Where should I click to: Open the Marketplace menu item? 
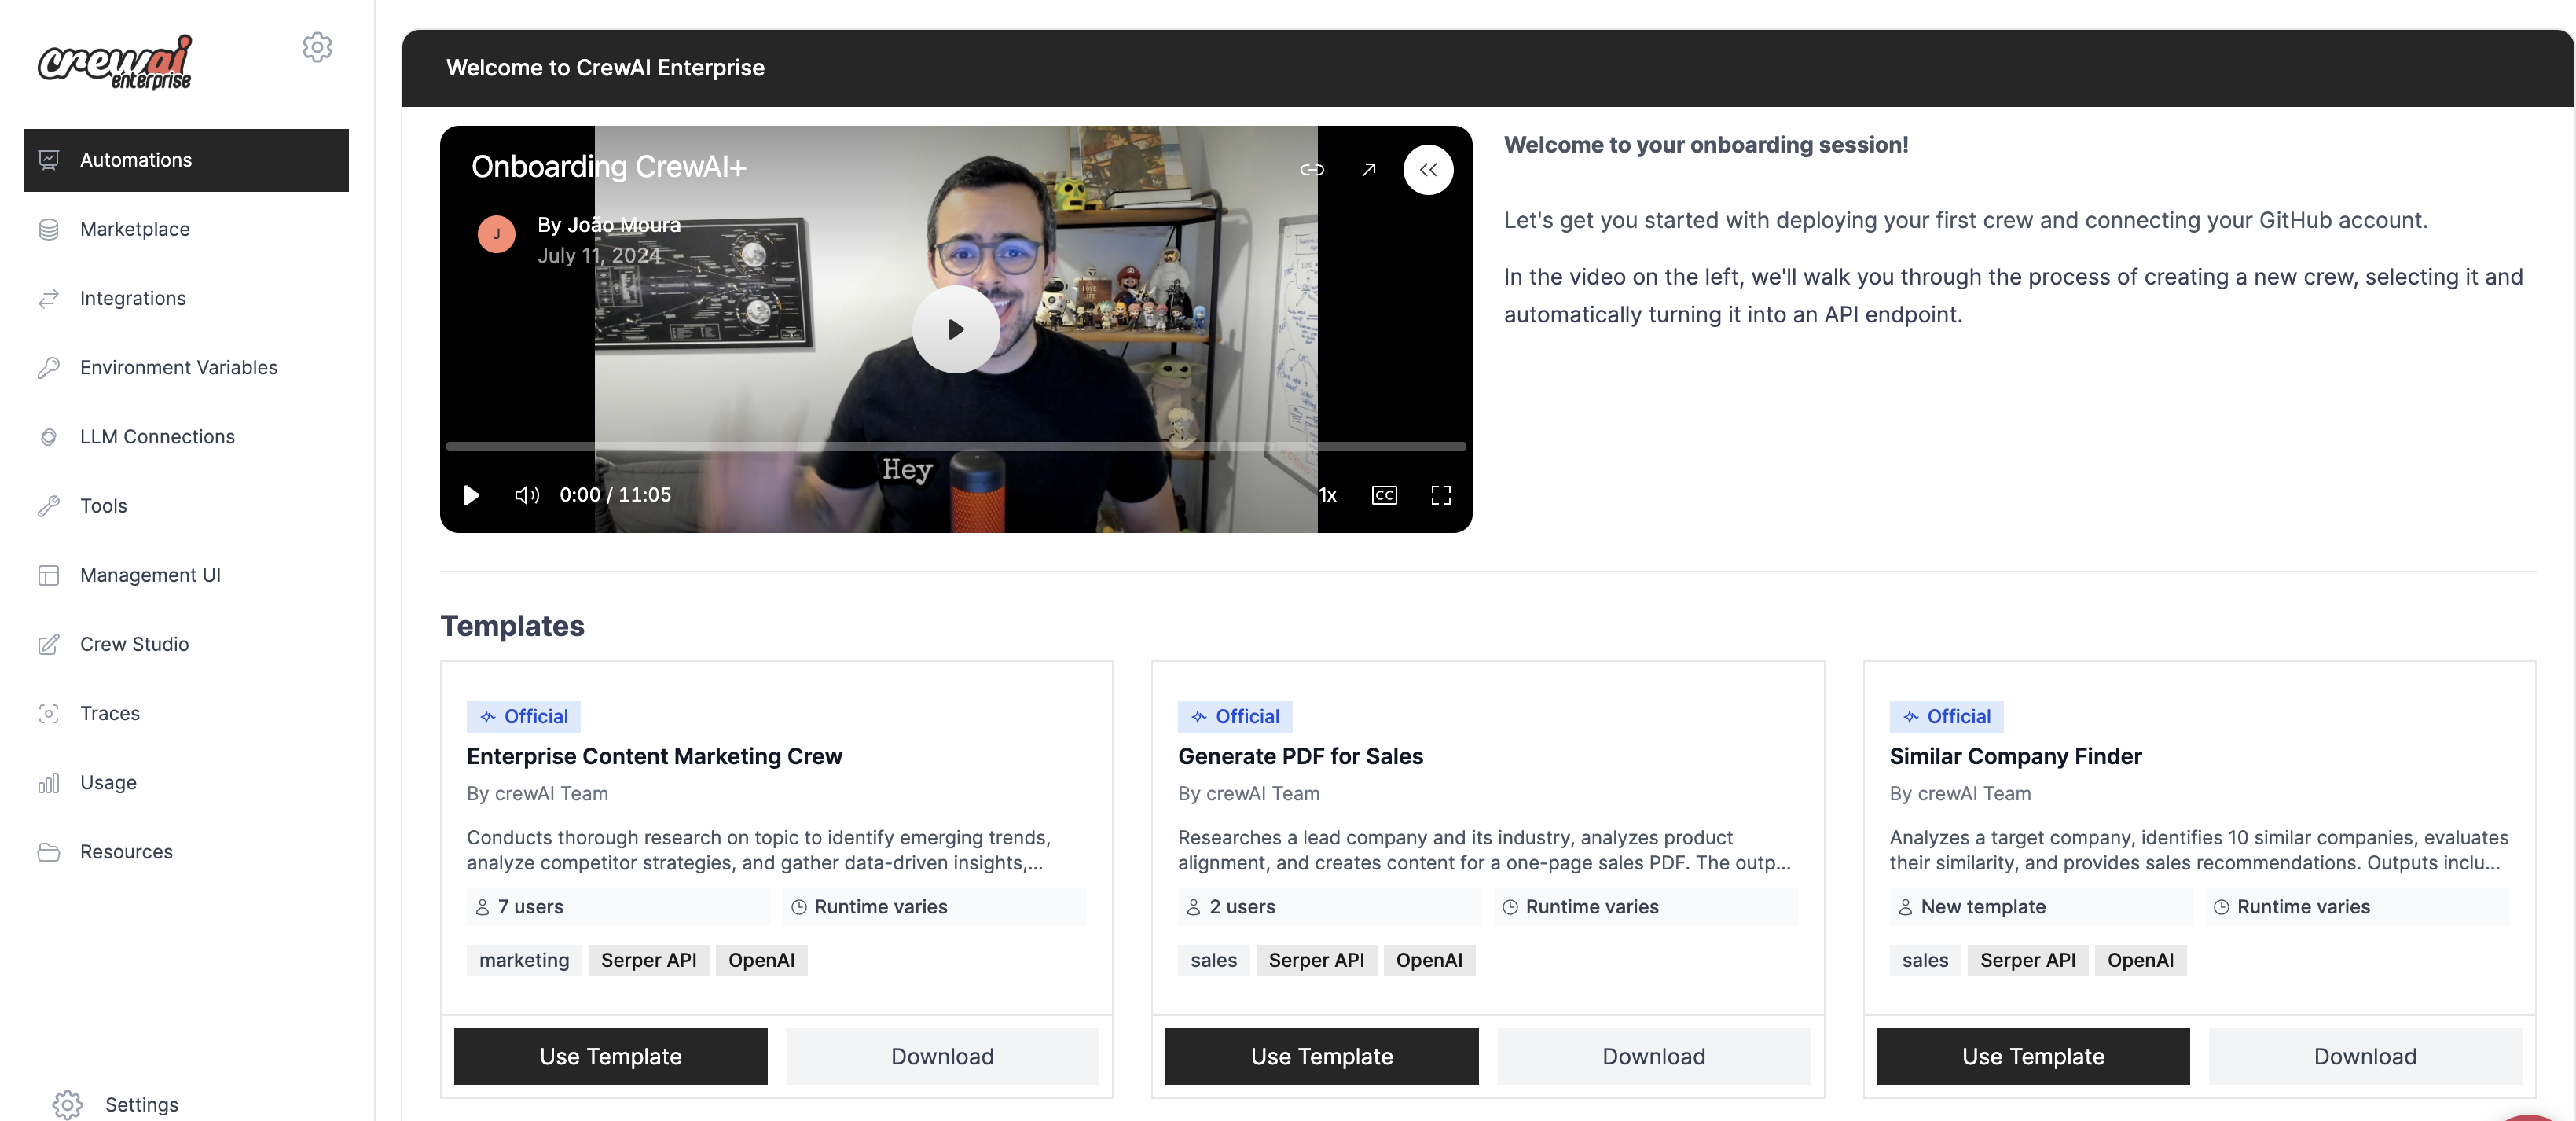[186, 229]
